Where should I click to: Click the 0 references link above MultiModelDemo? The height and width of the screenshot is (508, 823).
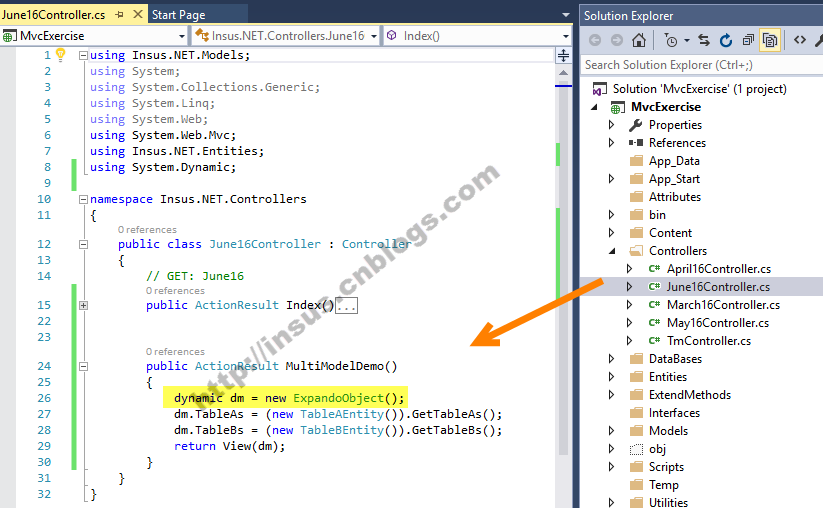pyautogui.click(x=175, y=352)
